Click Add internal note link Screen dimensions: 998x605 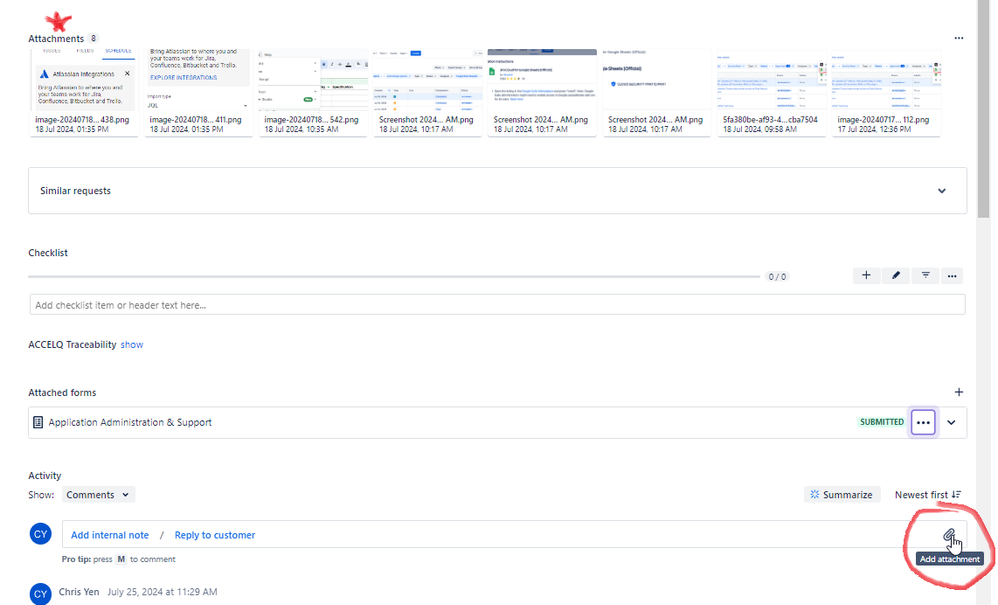(109, 535)
